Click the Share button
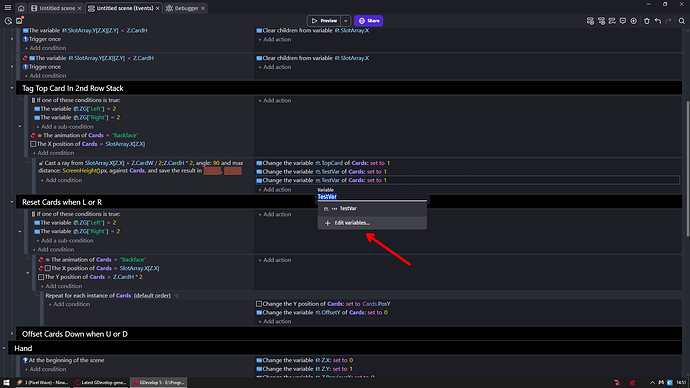The width and height of the screenshot is (690, 388). (368, 21)
